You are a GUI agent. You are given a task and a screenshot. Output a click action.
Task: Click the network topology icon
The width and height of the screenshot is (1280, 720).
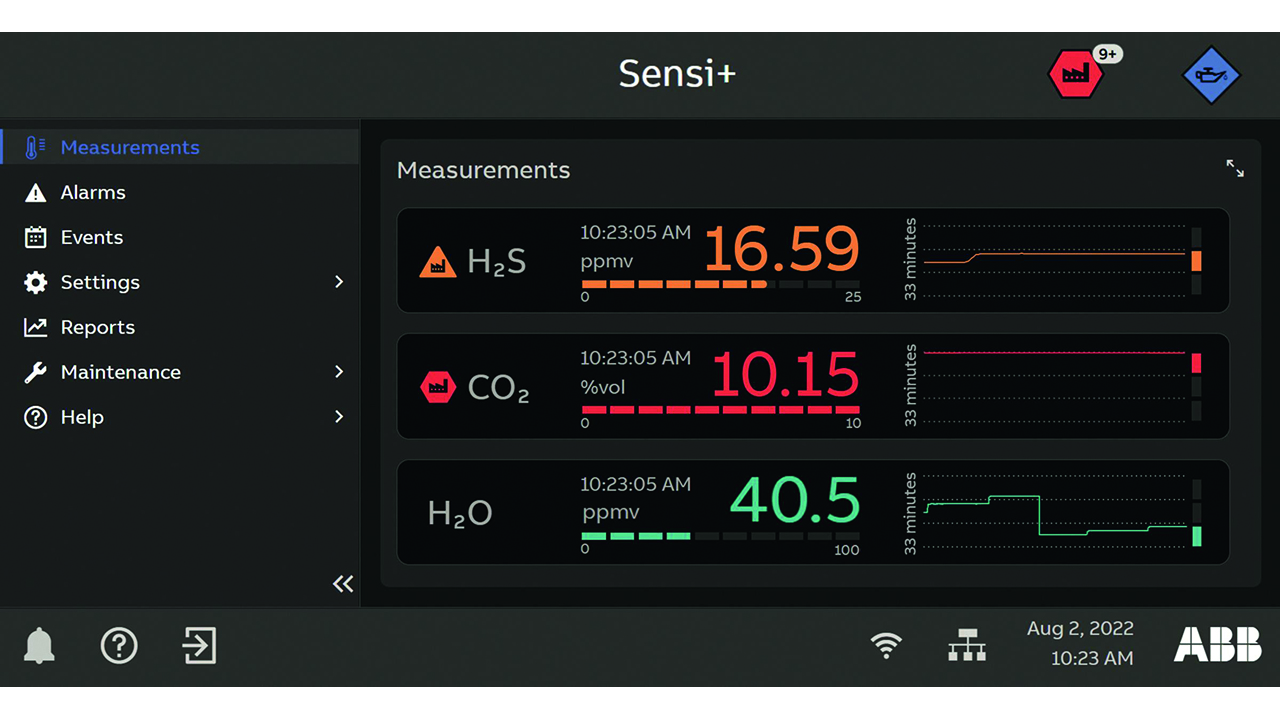967,646
